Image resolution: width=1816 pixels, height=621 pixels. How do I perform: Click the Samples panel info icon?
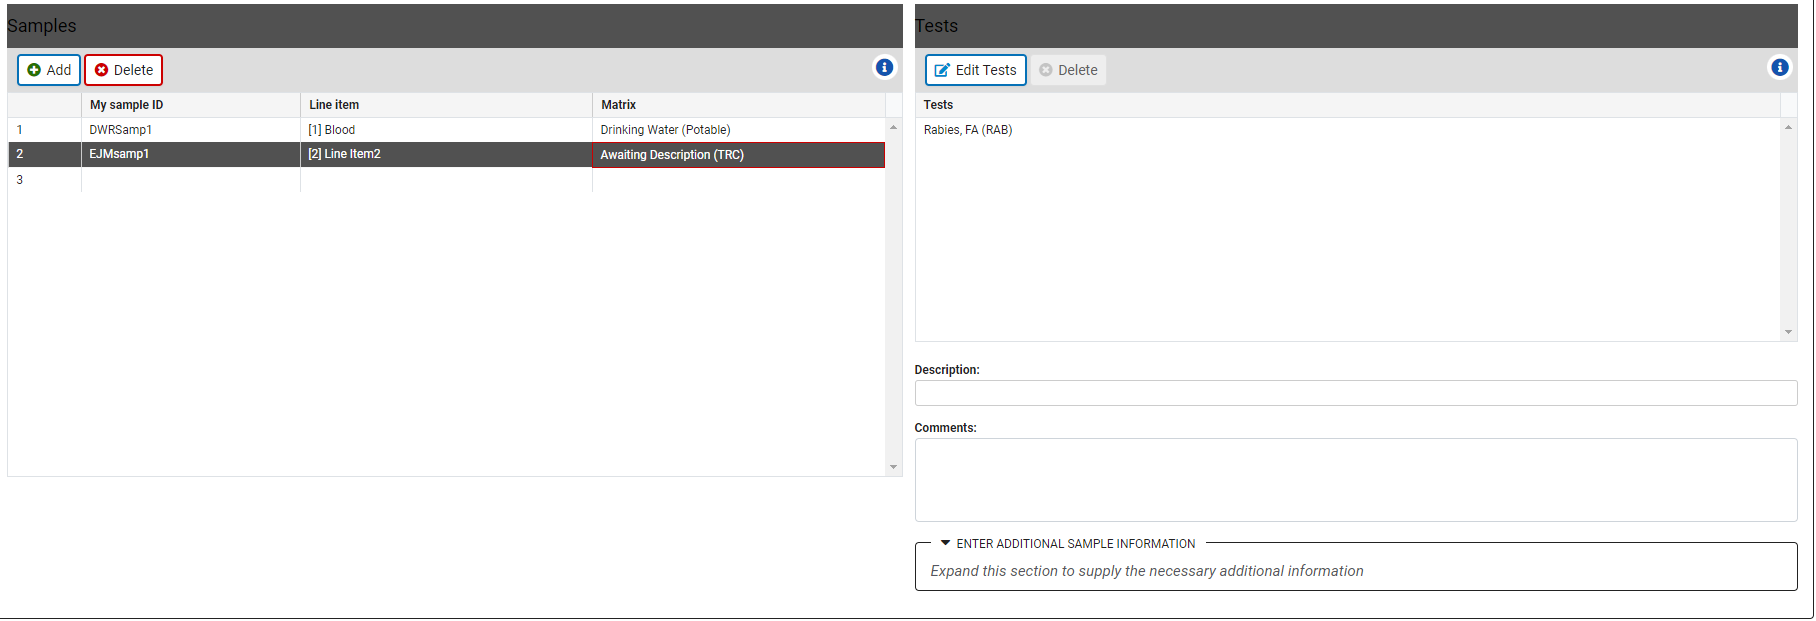coord(884,67)
